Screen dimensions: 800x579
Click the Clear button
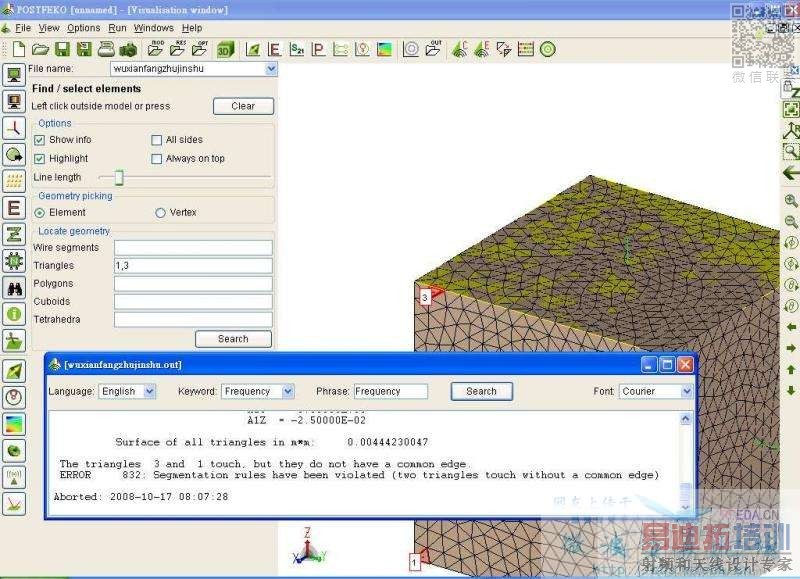pos(243,106)
